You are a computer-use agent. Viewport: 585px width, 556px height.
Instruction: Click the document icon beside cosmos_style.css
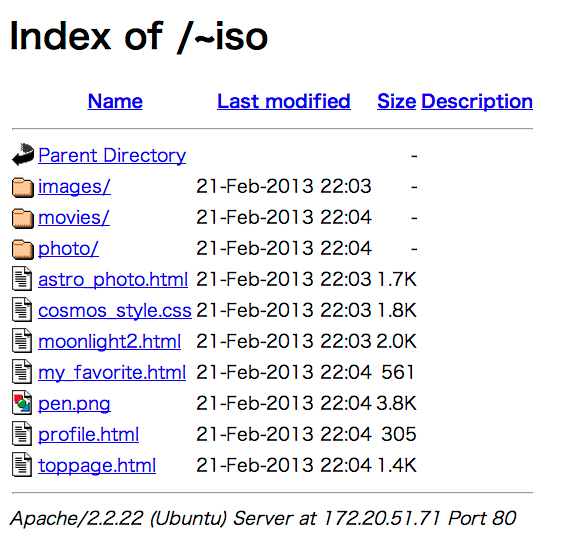[22, 310]
